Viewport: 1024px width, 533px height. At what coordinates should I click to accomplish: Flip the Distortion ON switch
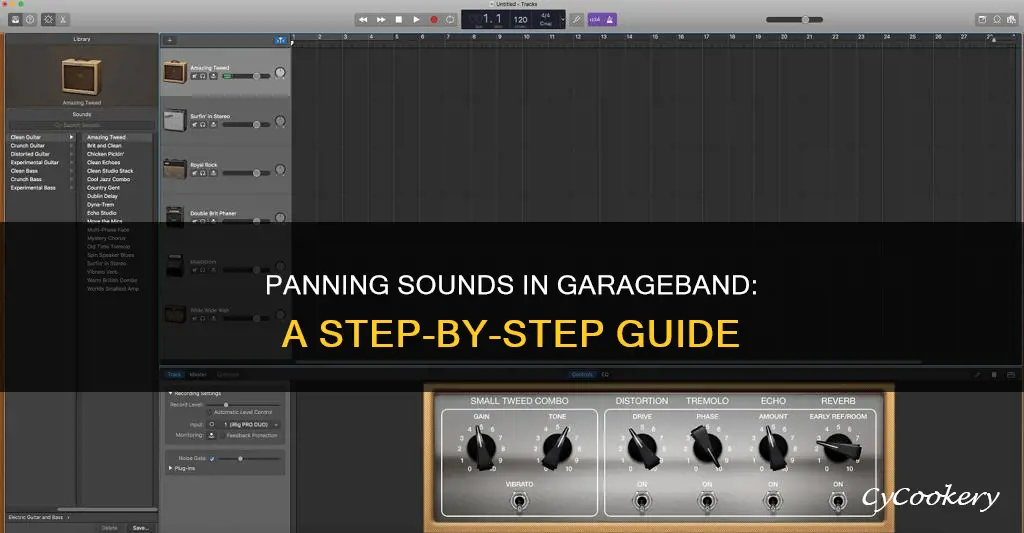pyautogui.click(x=642, y=502)
